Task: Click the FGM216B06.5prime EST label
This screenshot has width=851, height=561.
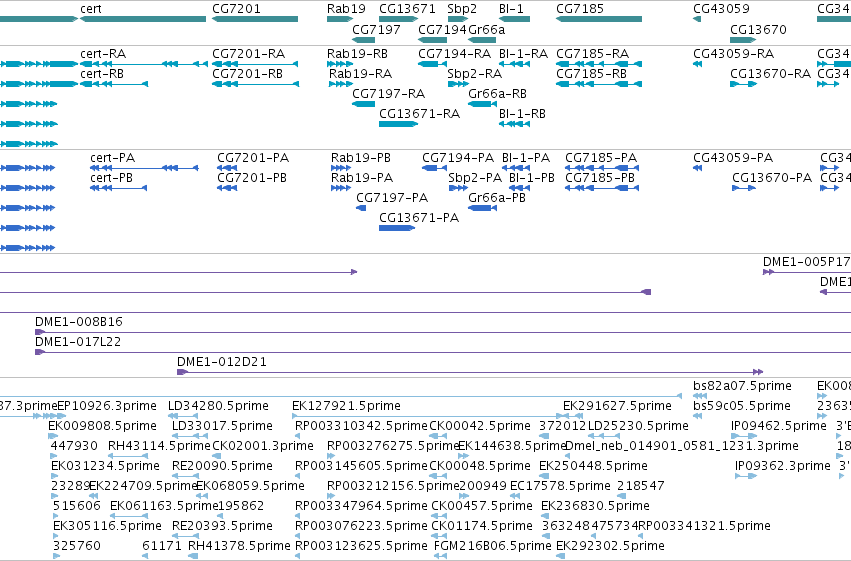Action: 493,546
